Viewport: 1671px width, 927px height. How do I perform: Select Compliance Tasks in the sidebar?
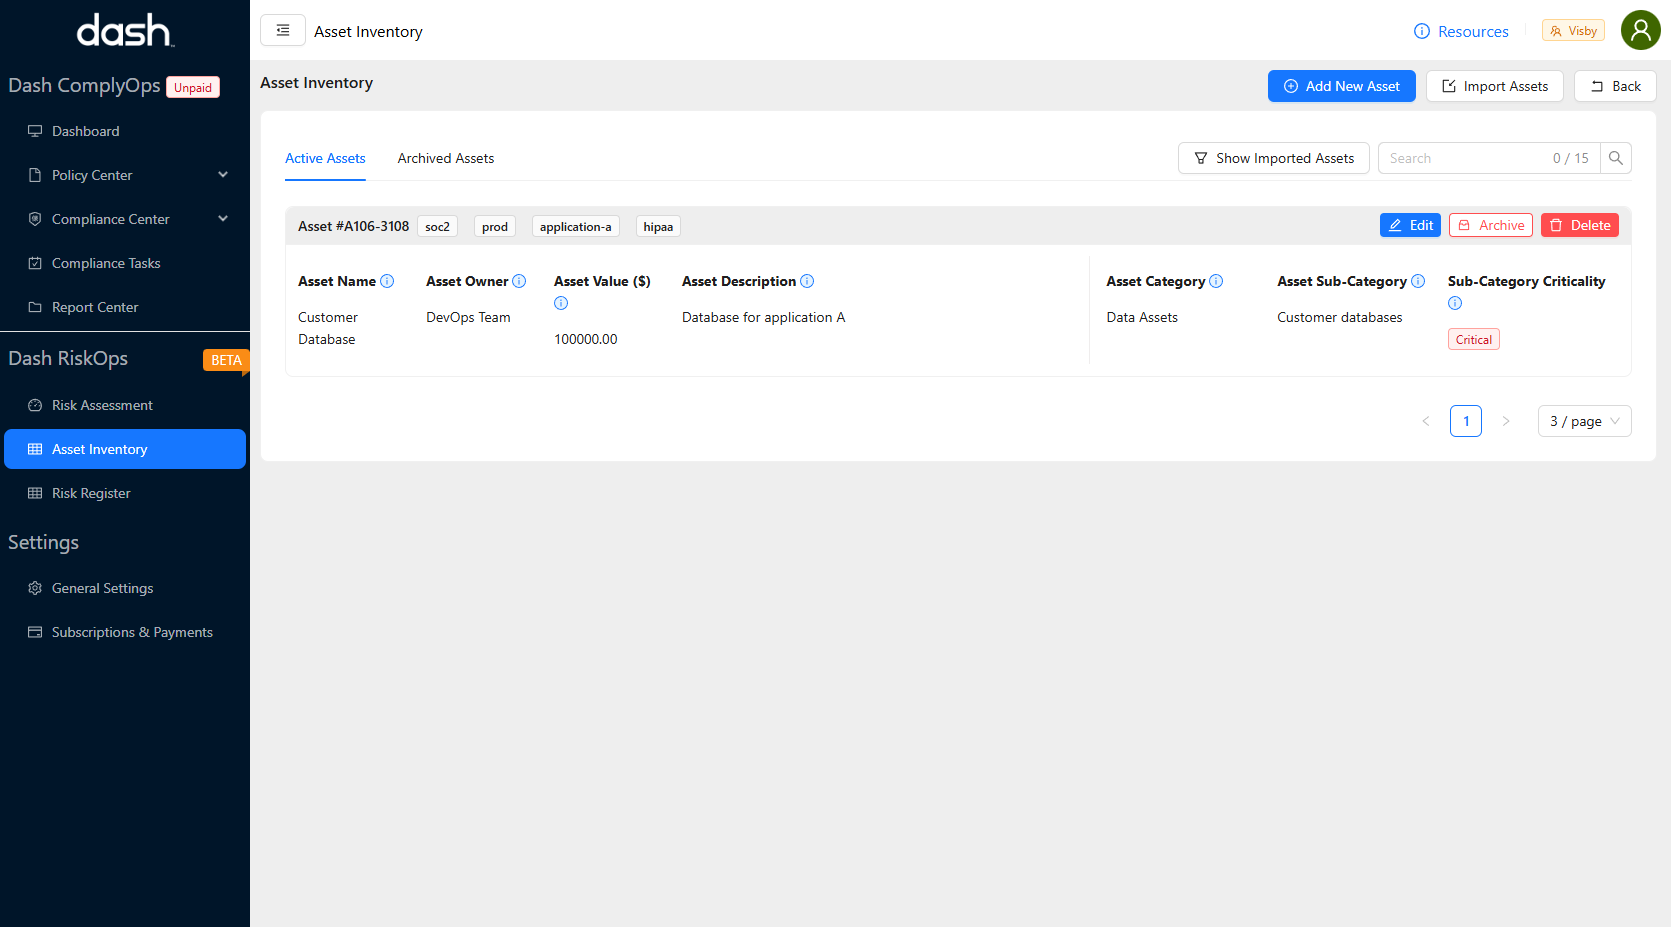coord(105,263)
